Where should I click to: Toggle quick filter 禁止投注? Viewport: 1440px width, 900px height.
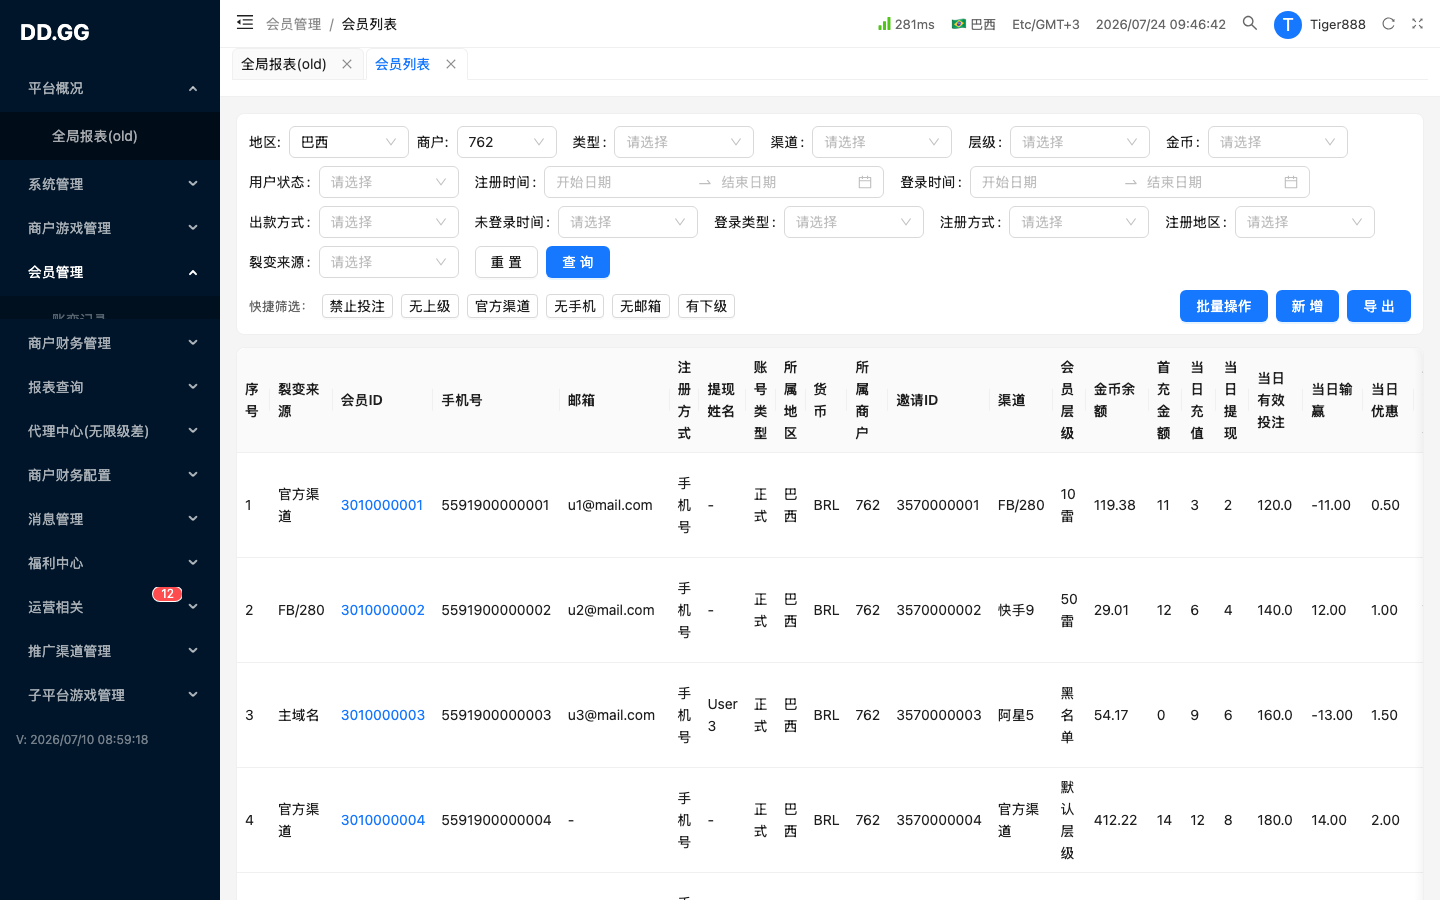click(357, 306)
